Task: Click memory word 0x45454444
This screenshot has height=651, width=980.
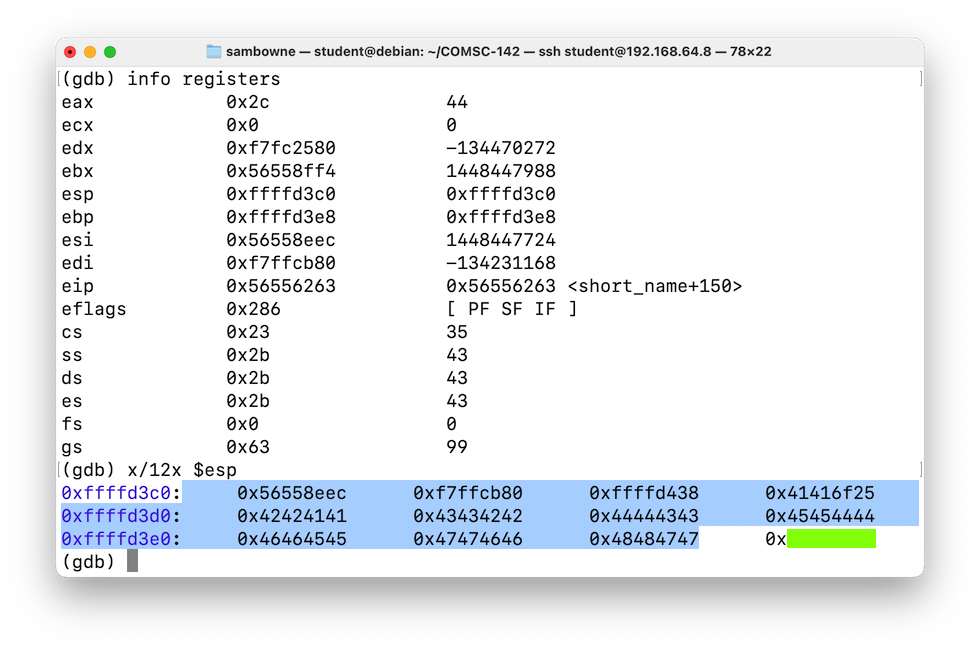Action: click(819, 516)
